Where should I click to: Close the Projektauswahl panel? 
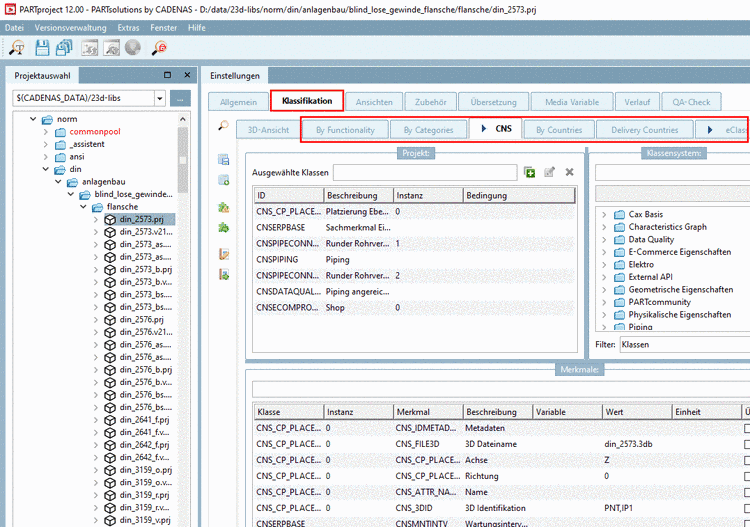click(187, 75)
